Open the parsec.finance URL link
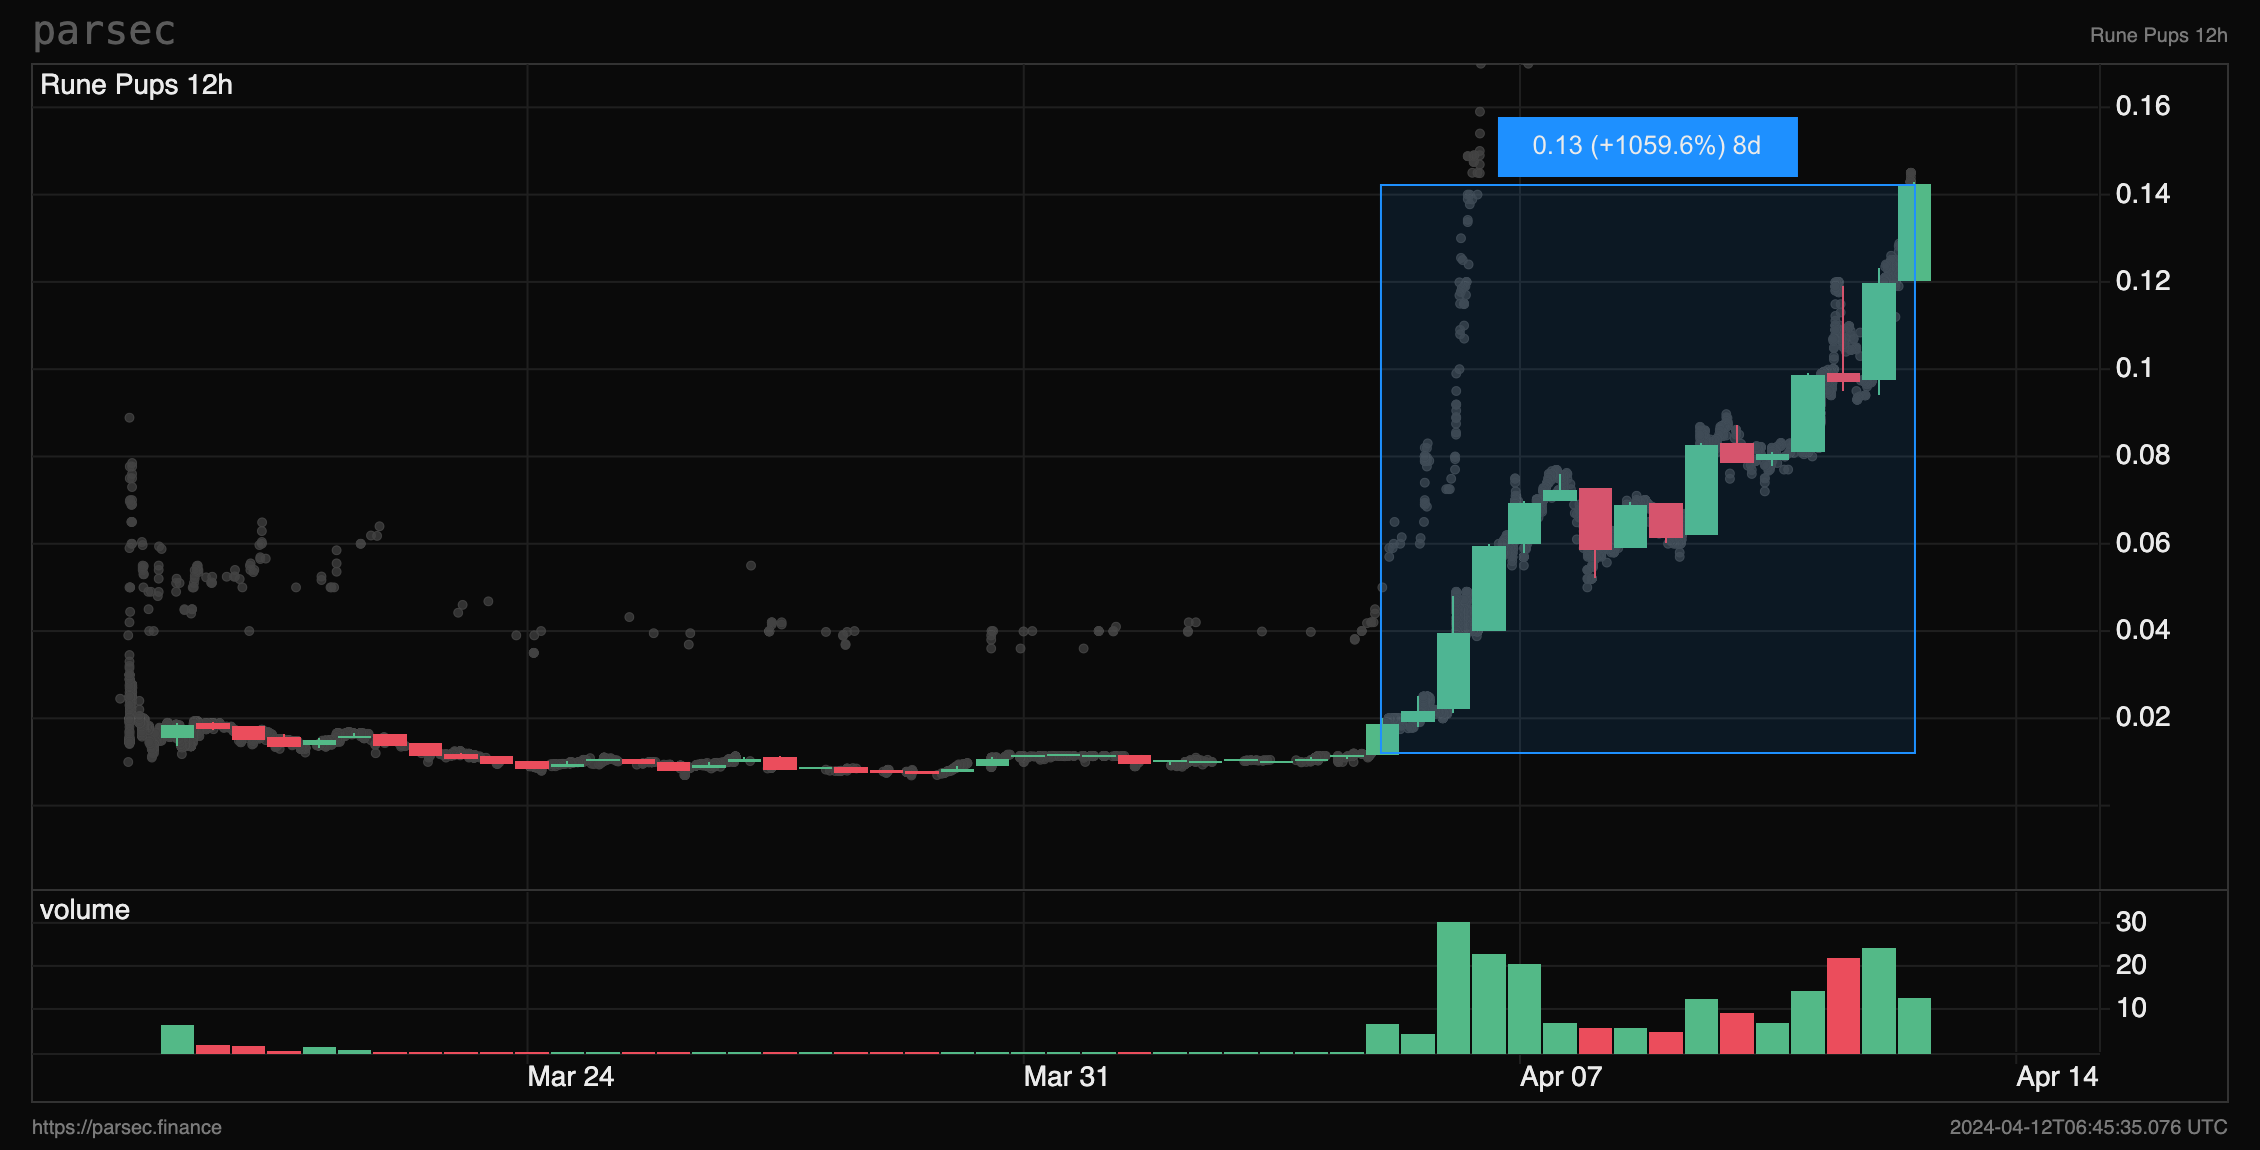The height and width of the screenshot is (1150, 2260). pyautogui.click(x=127, y=1127)
